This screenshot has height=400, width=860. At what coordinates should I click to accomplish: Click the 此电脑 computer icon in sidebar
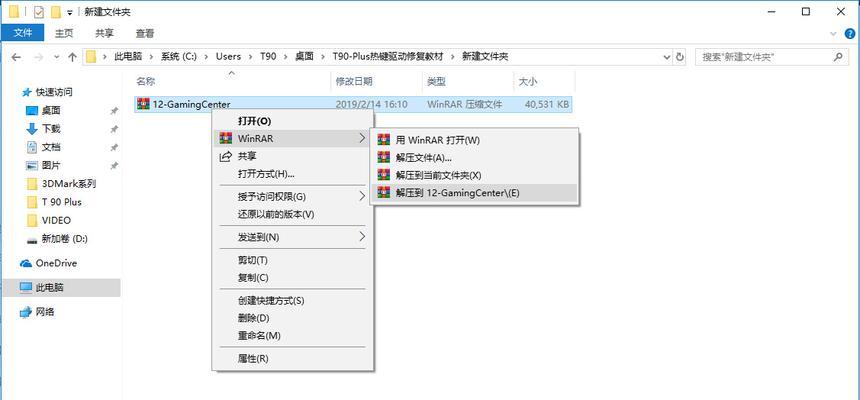26,287
